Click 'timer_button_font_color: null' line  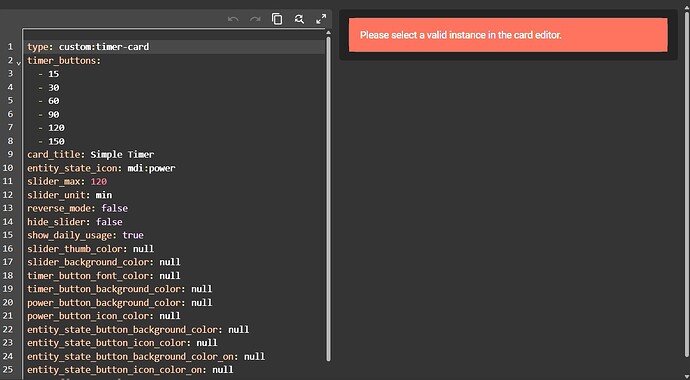(x=104, y=275)
